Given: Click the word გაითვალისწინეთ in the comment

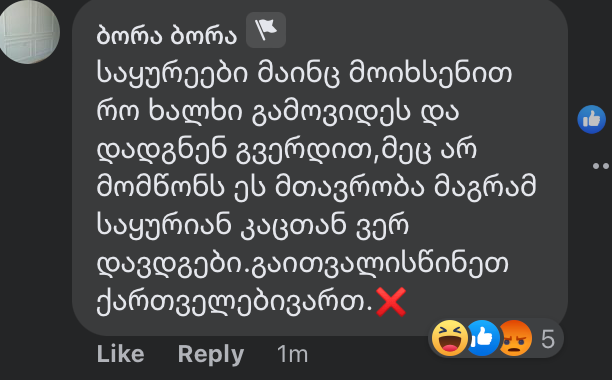Looking at the screenshot, I should [380, 264].
